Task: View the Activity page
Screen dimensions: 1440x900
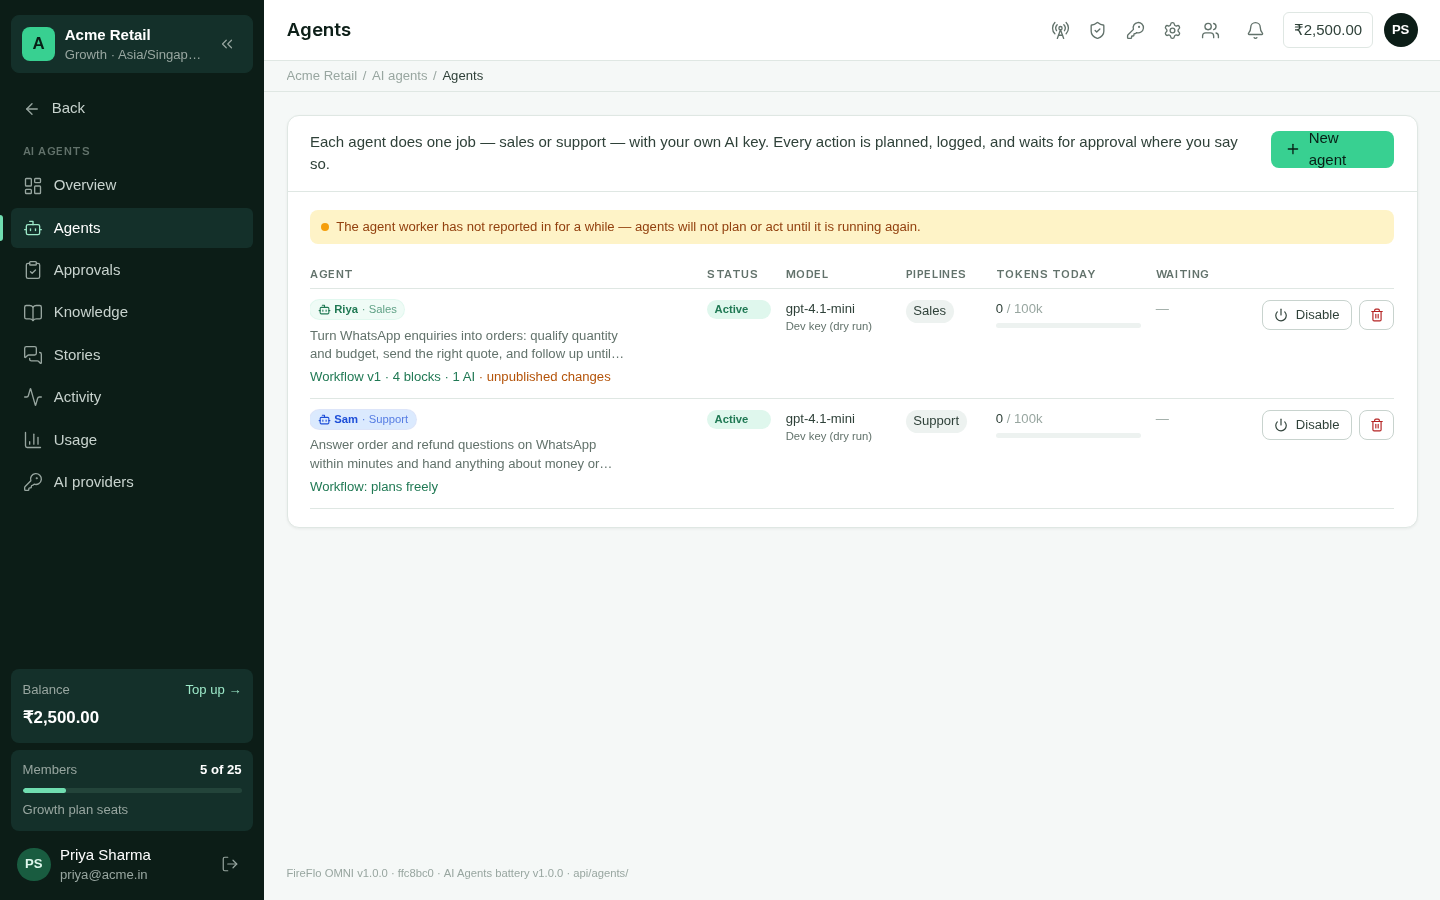Action: [x=132, y=397]
